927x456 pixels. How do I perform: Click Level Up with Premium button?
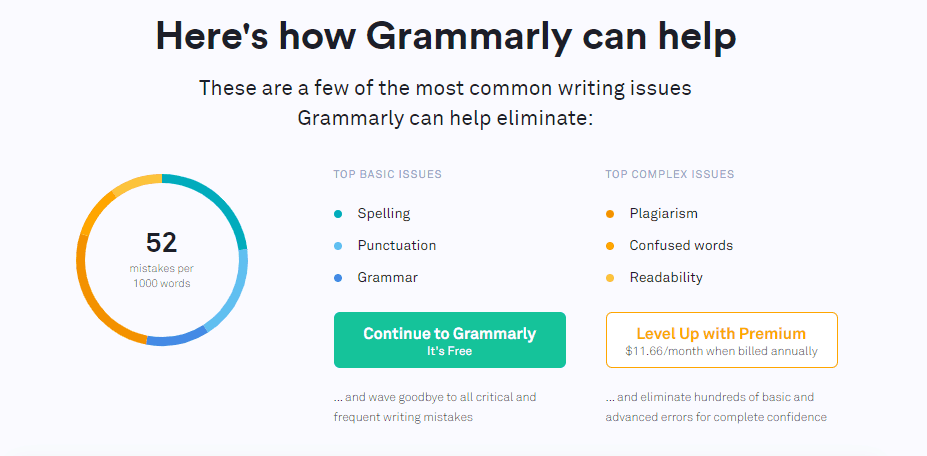point(722,340)
